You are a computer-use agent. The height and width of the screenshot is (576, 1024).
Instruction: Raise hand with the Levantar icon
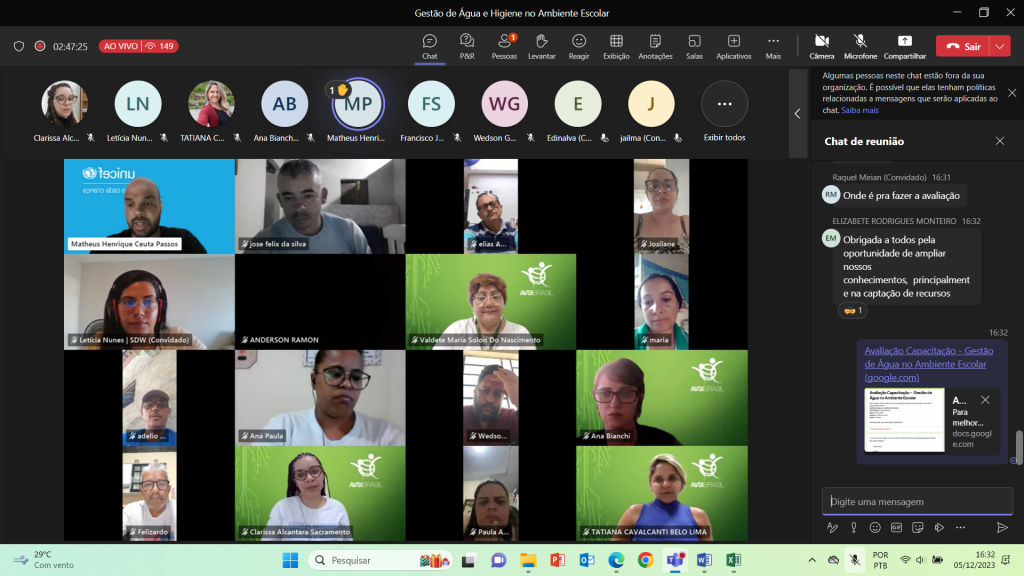[x=541, y=46]
